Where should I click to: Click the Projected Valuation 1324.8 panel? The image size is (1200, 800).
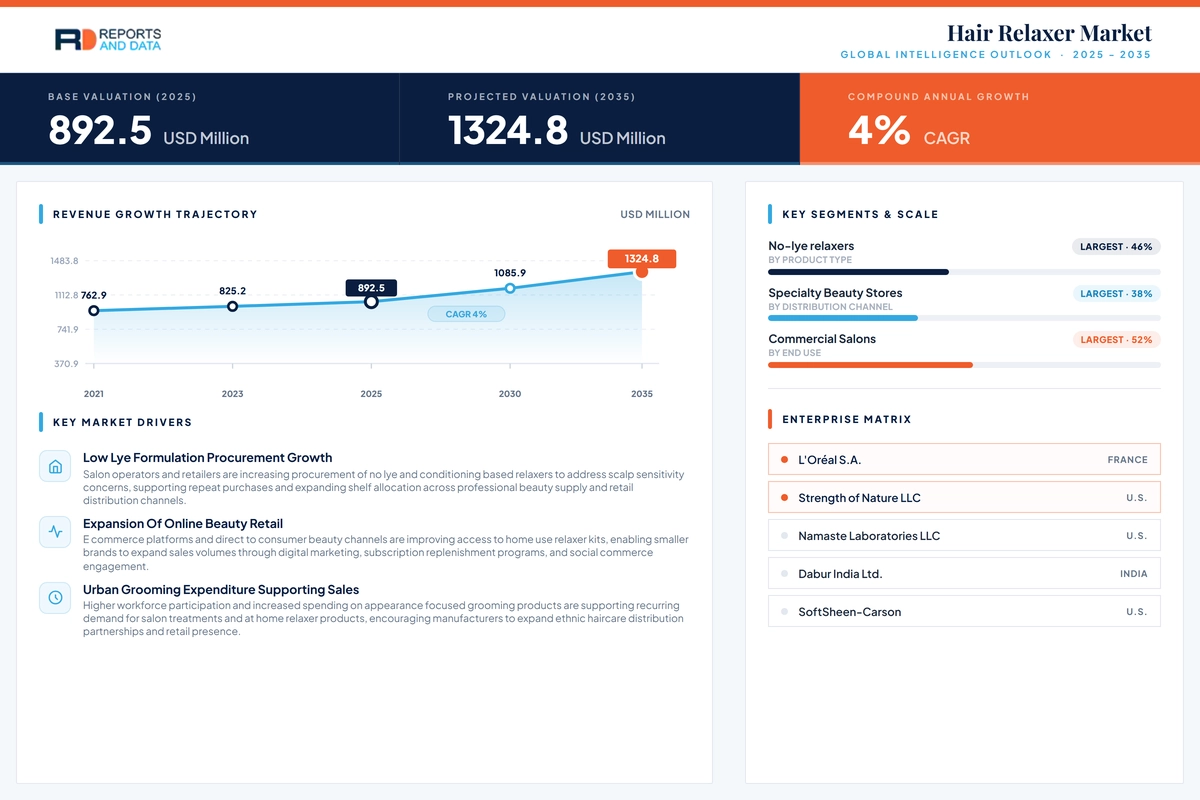pos(600,119)
